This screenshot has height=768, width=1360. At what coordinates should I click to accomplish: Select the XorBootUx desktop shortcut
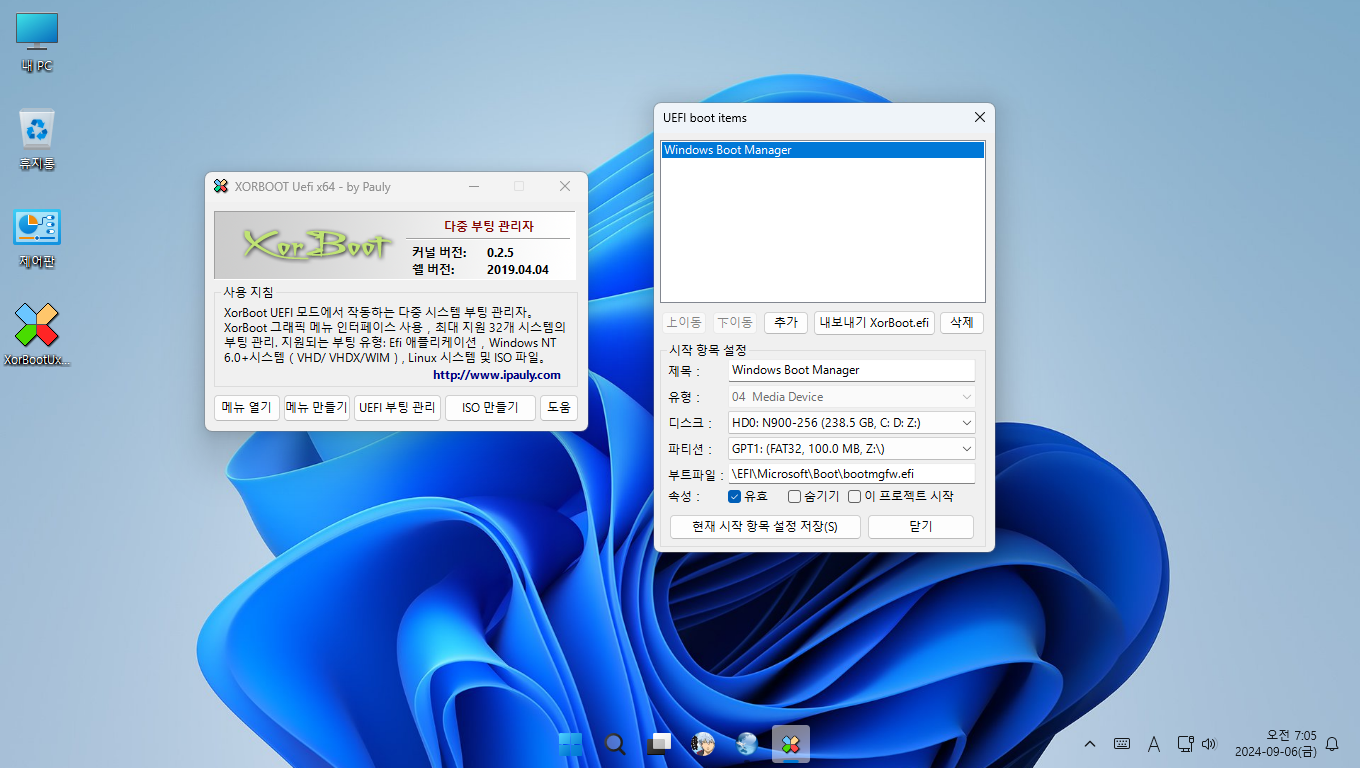tap(37, 335)
